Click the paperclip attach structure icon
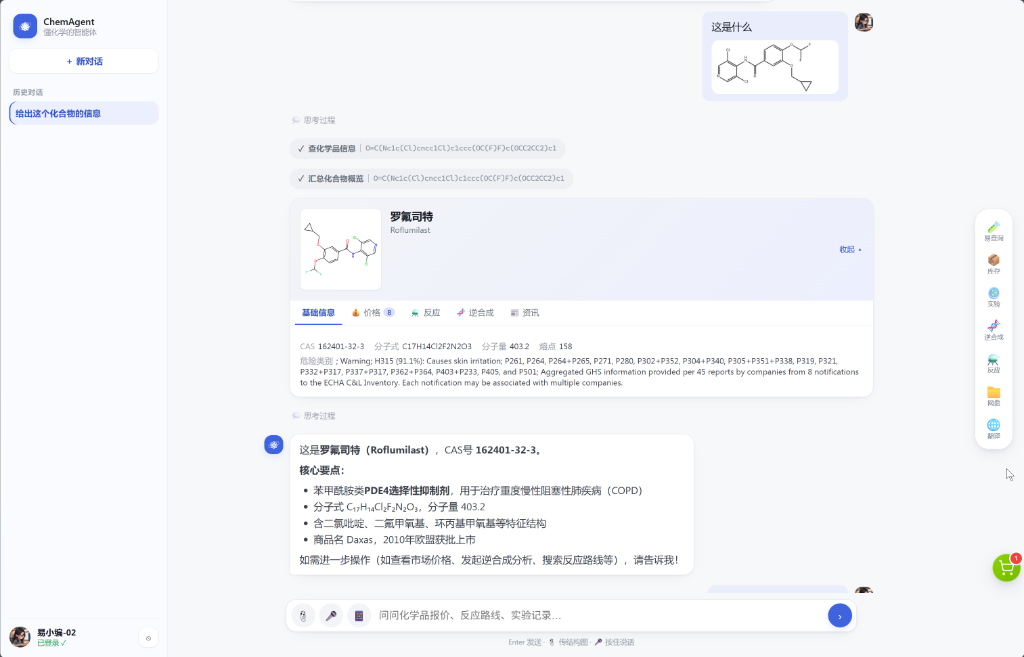 point(303,615)
